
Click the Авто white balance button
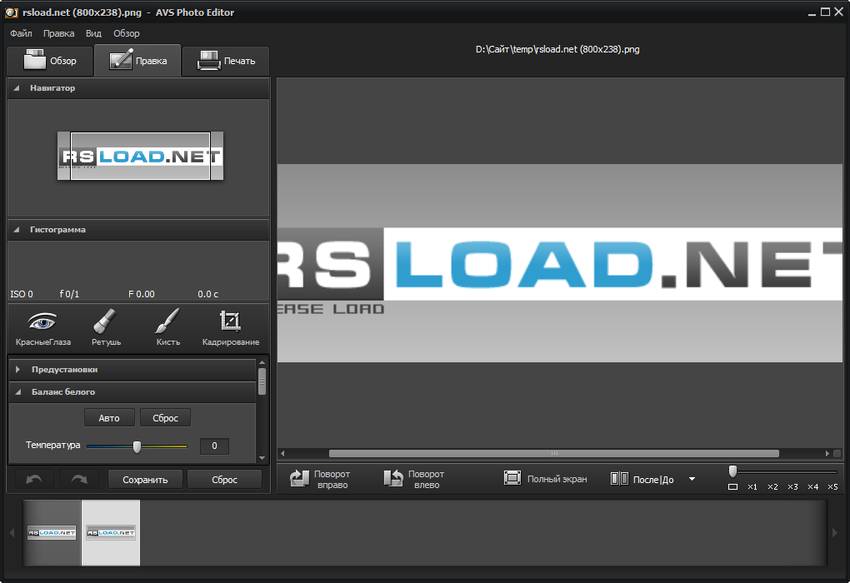pos(109,417)
